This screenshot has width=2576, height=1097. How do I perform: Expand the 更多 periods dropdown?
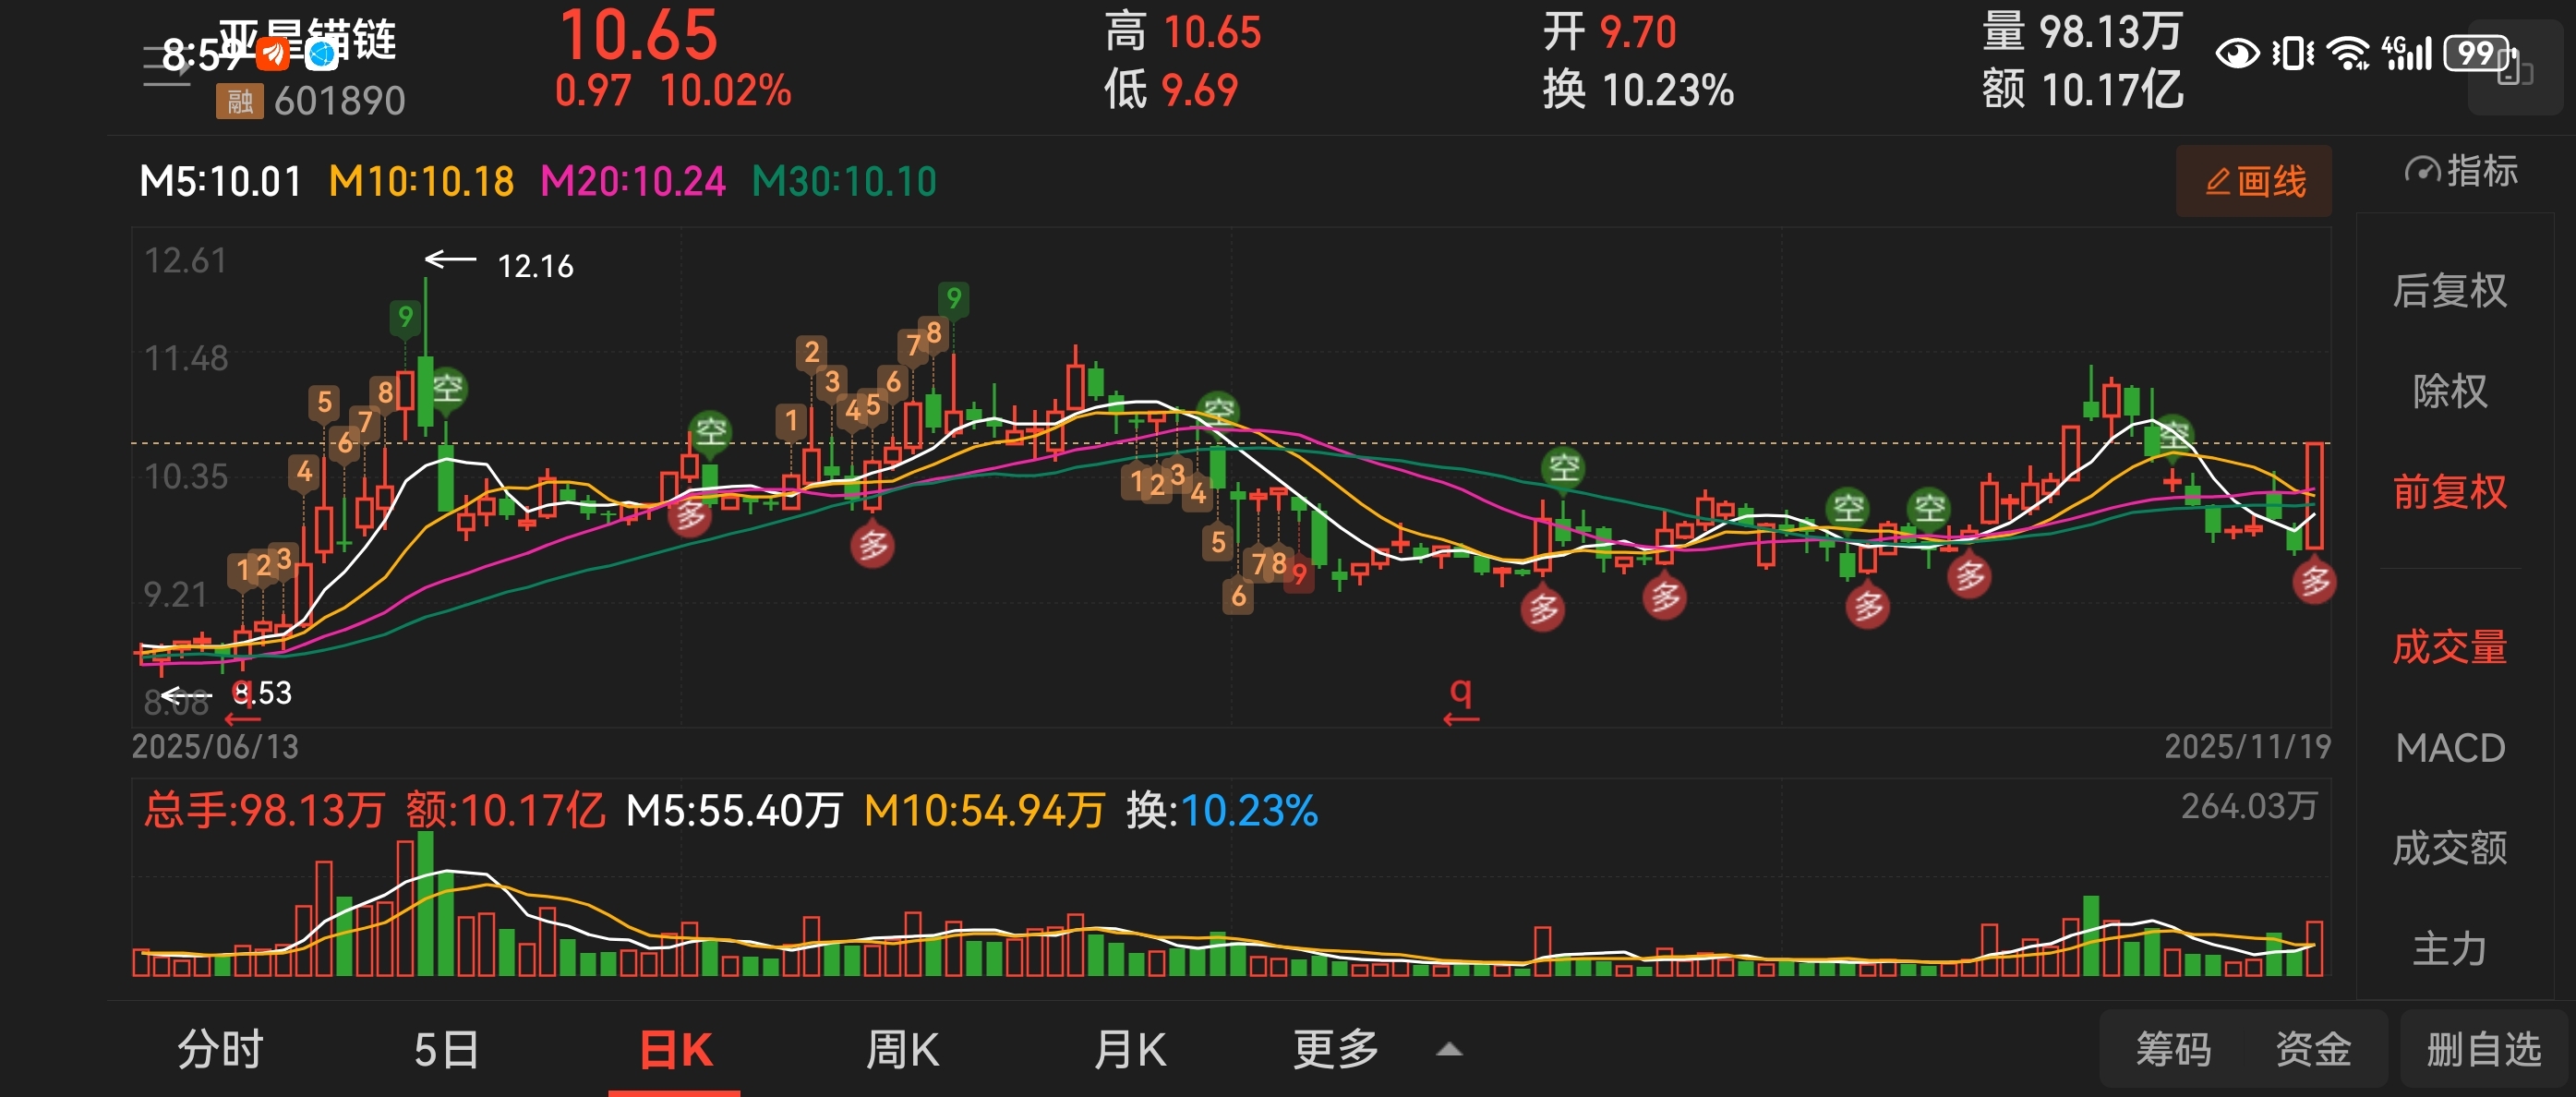coord(1335,1050)
